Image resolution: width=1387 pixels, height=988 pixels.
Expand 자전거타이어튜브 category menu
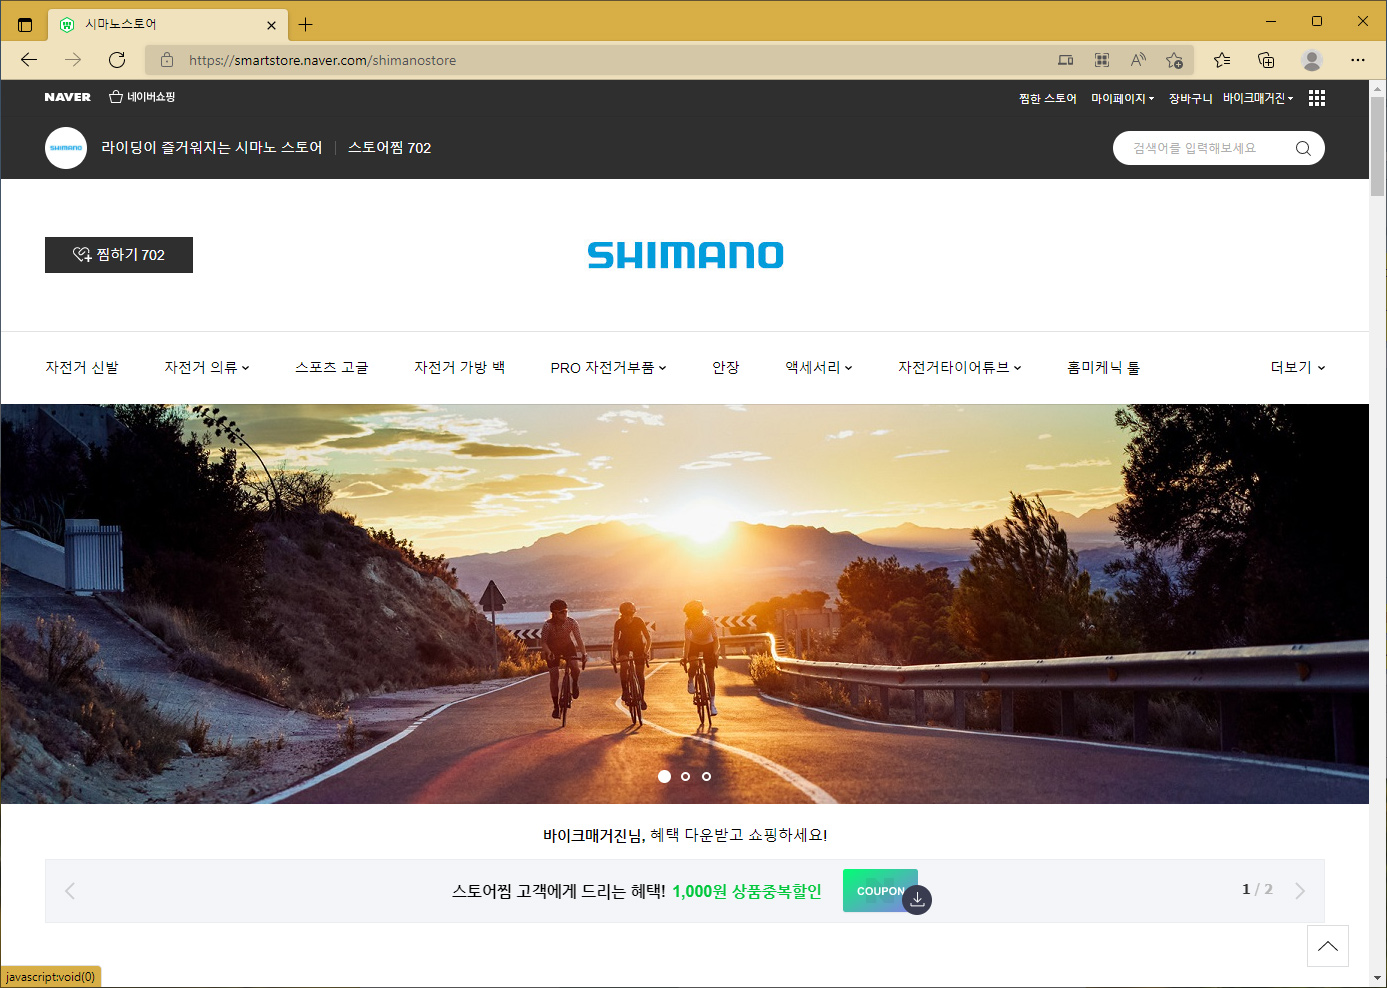pyautogui.click(x=960, y=368)
